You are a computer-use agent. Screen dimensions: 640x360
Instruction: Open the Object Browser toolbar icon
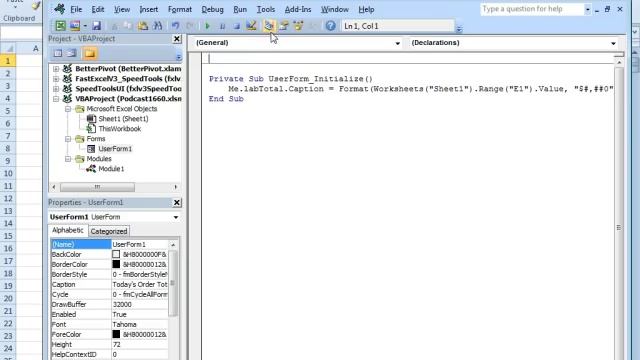[298, 26]
